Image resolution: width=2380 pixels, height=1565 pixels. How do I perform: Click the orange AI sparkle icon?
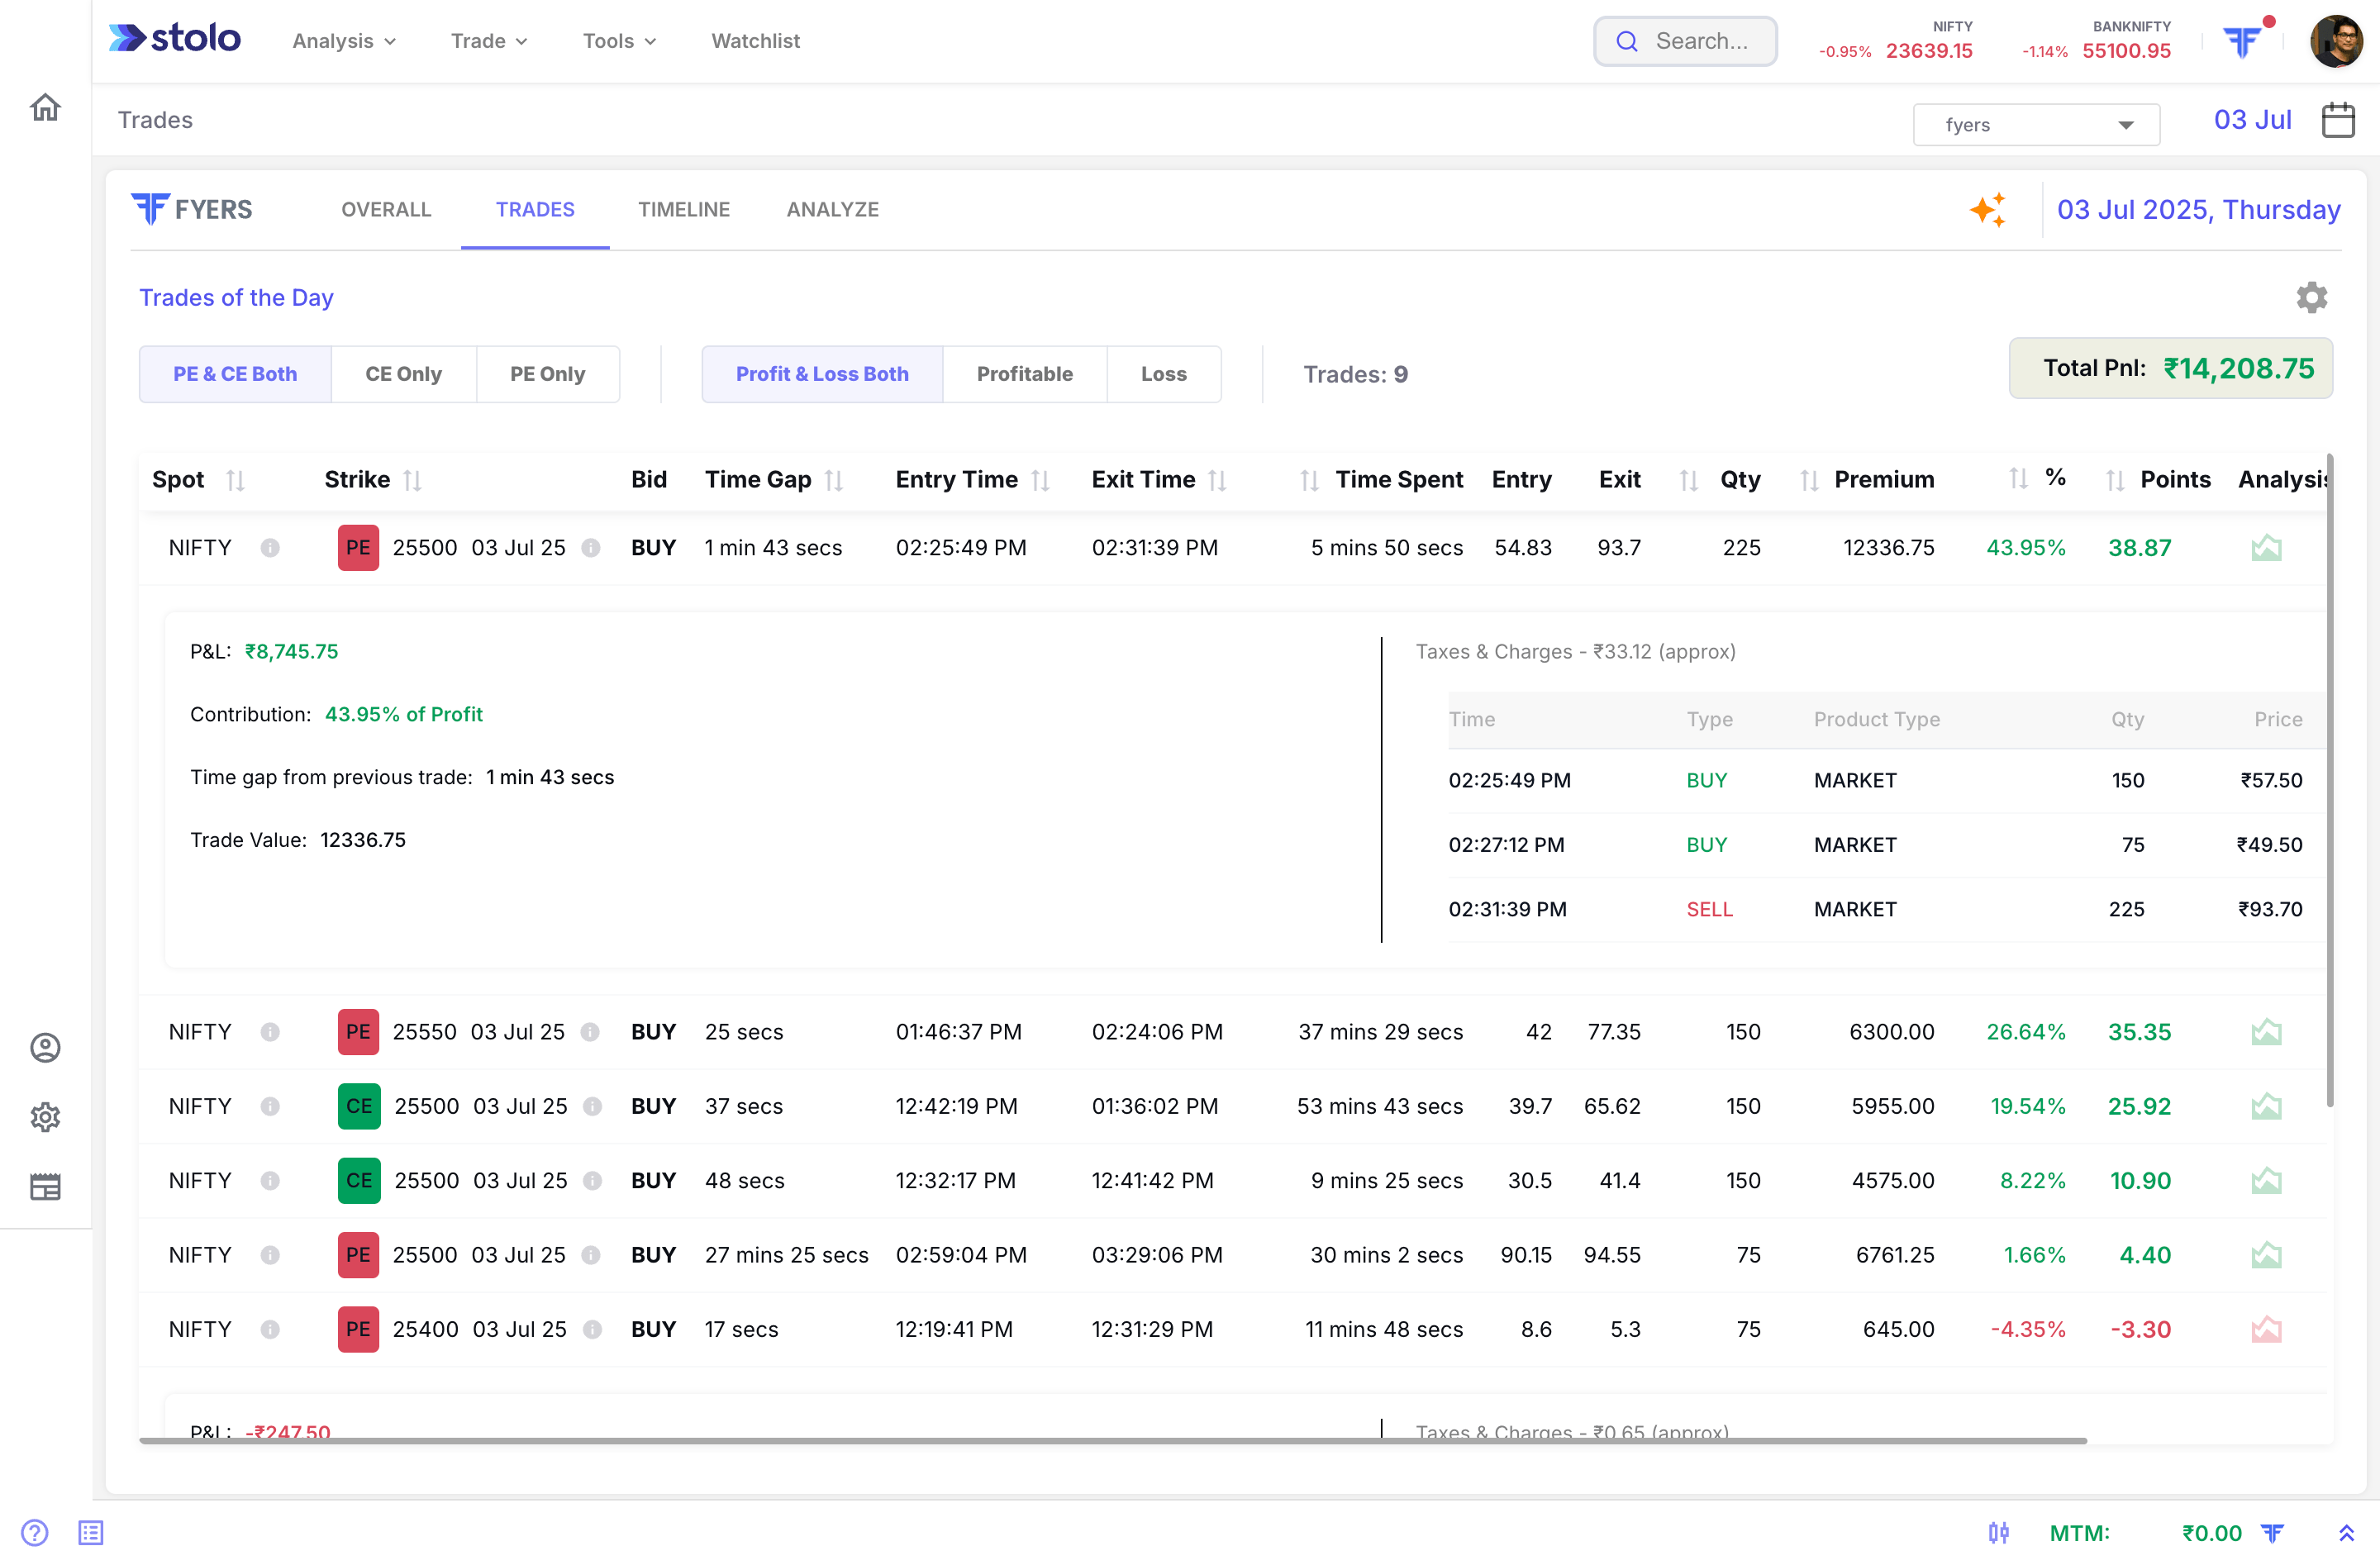tap(1988, 210)
